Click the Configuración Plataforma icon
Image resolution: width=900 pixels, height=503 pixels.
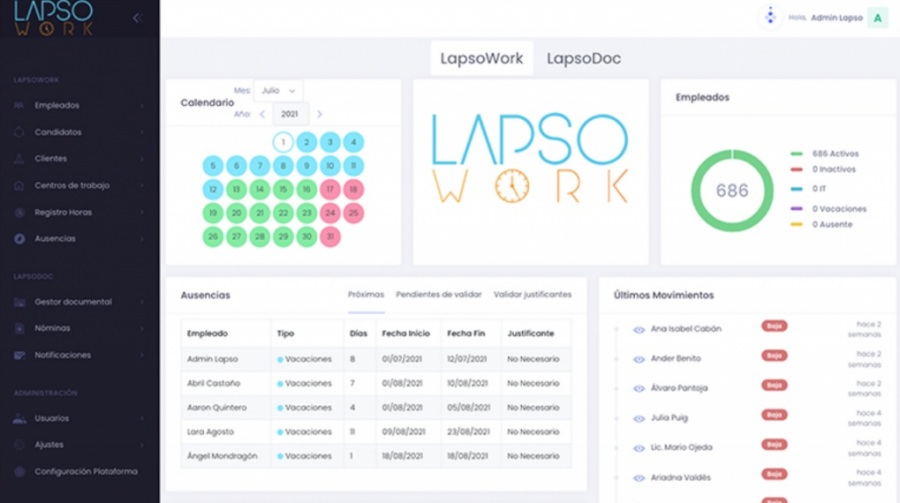click(x=19, y=471)
